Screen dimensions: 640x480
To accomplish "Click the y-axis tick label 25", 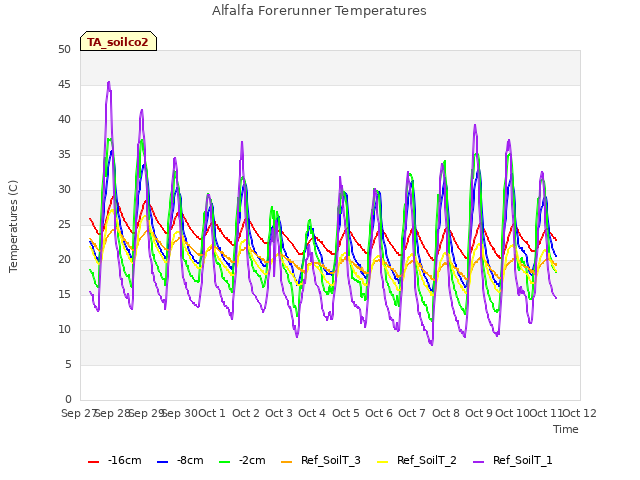I will [x=64, y=225].
